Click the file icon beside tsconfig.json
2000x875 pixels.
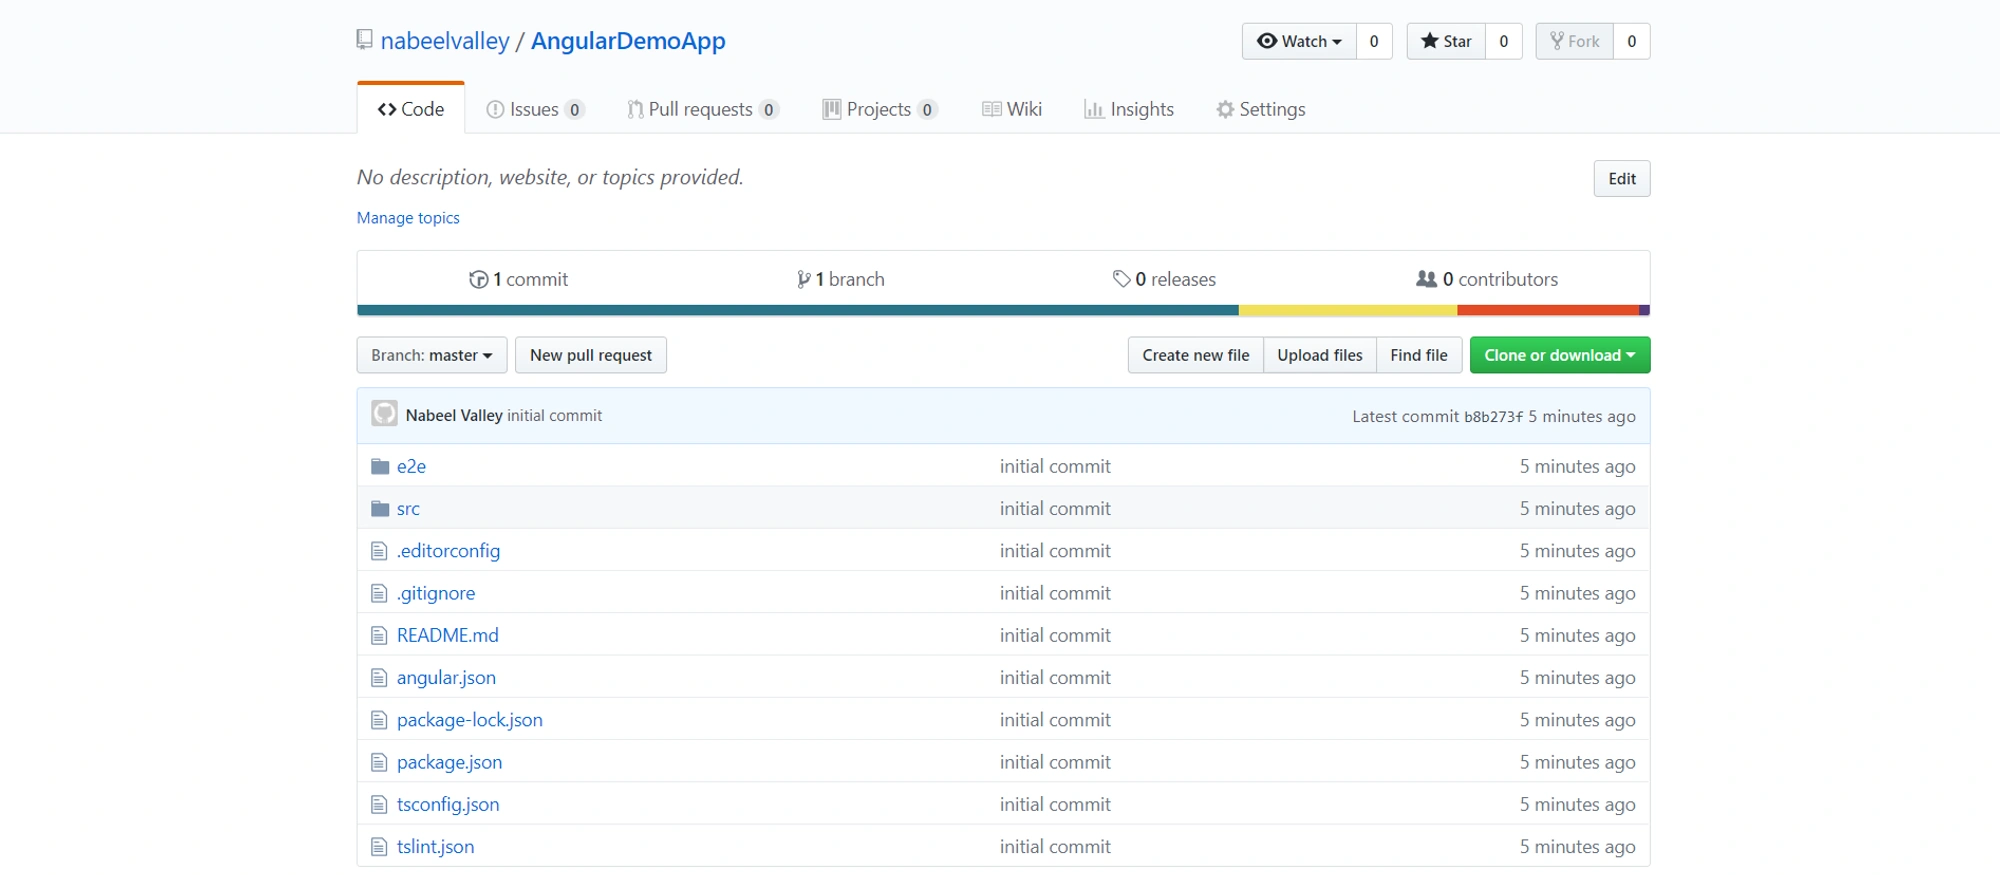[x=379, y=804]
